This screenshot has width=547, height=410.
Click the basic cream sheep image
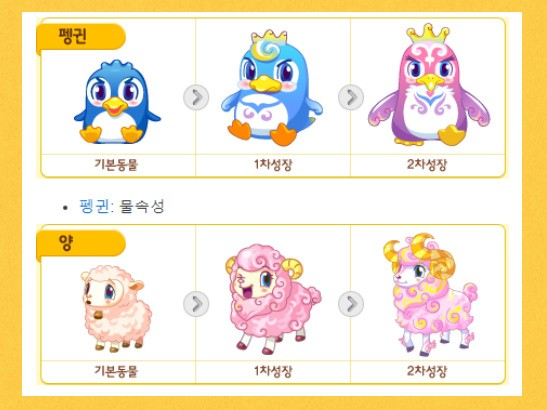tap(117, 308)
